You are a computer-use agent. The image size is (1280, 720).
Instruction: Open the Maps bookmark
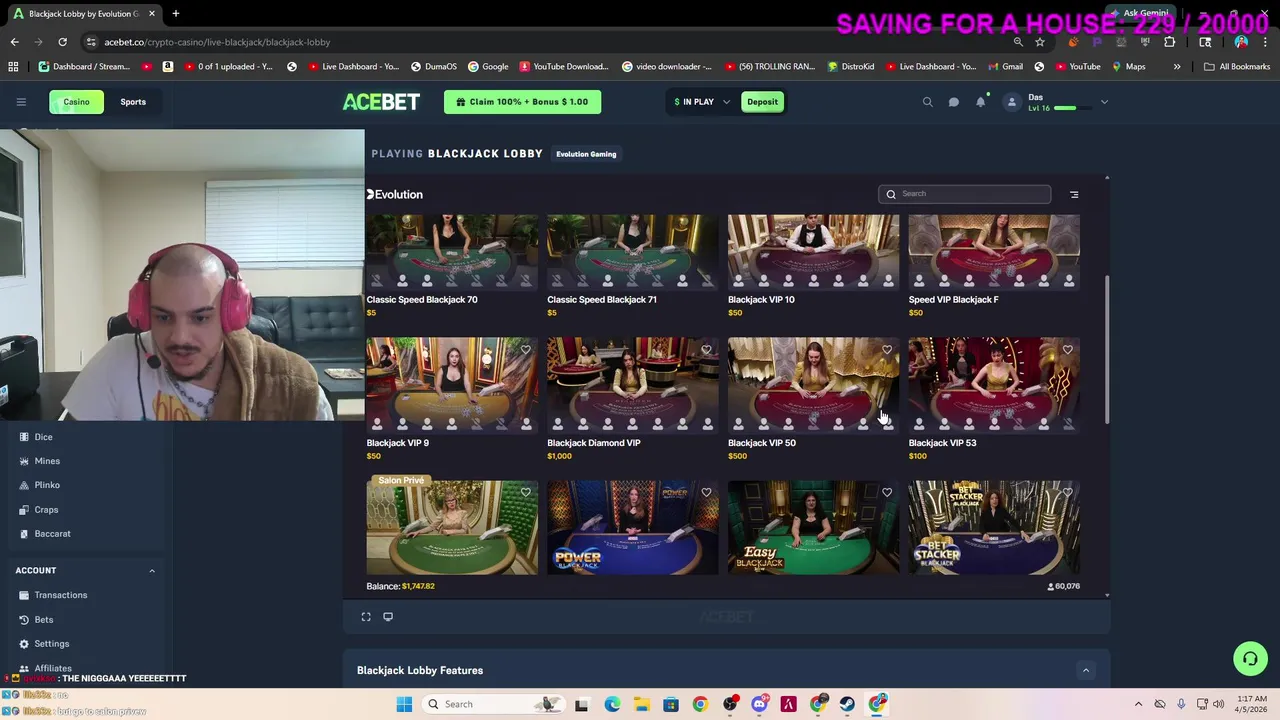tap(1127, 67)
